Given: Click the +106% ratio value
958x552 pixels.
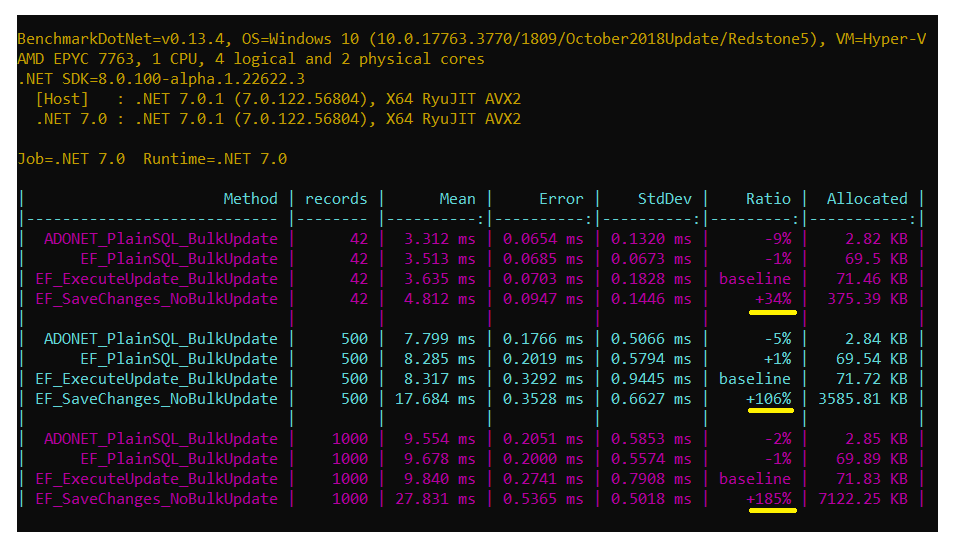Looking at the screenshot, I should (769, 399).
